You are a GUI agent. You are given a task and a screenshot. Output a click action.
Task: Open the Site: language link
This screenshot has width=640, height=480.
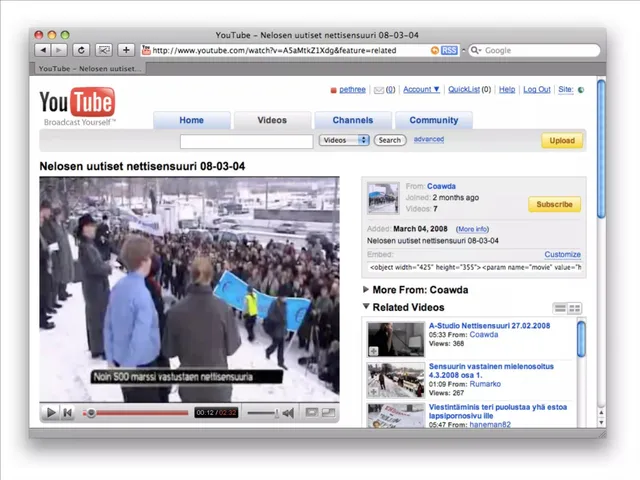pyautogui.click(x=566, y=89)
